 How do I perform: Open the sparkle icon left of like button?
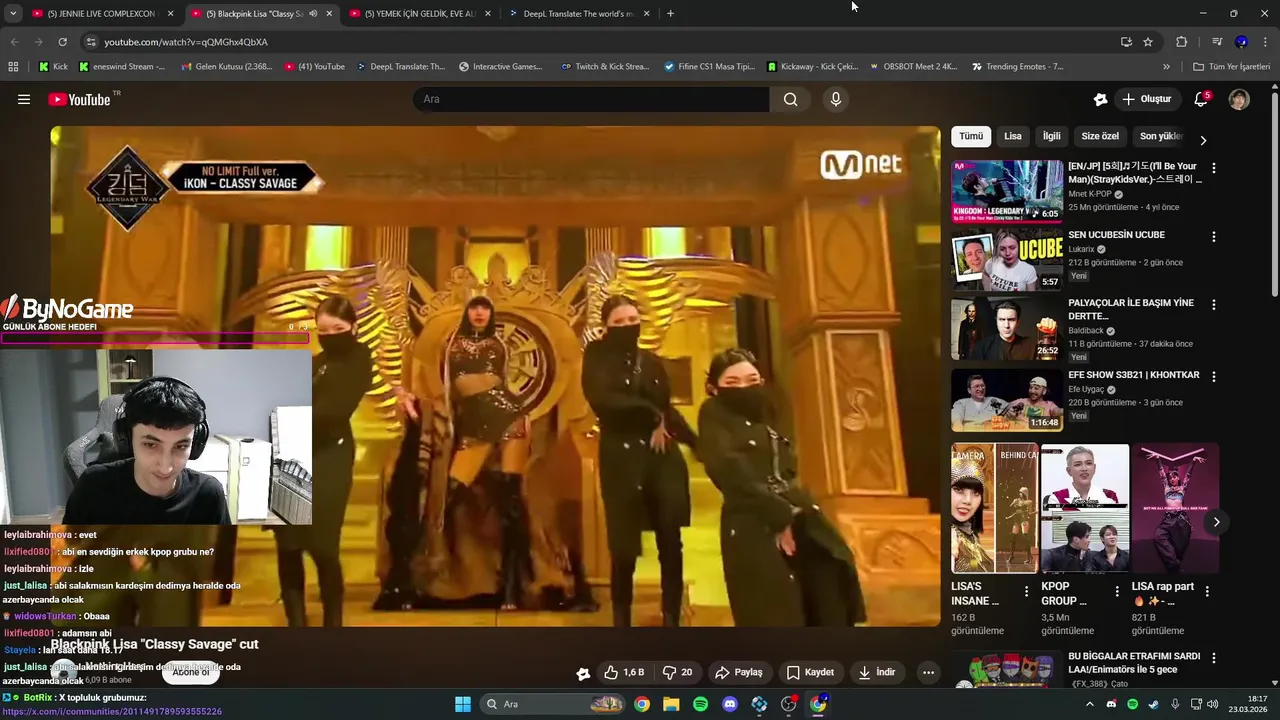pyautogui.click(x=583, y=673)
